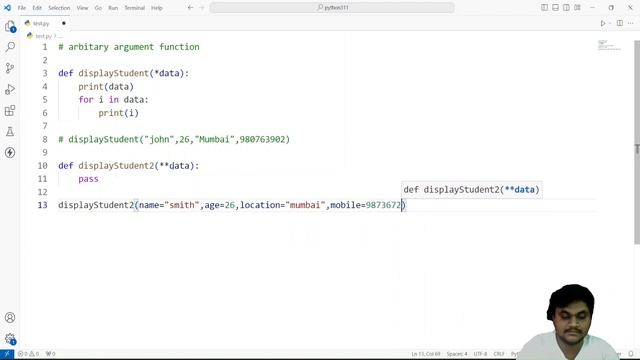Open the Source Control view
Screen dimensions: 640x360
(x=10, y=68)
